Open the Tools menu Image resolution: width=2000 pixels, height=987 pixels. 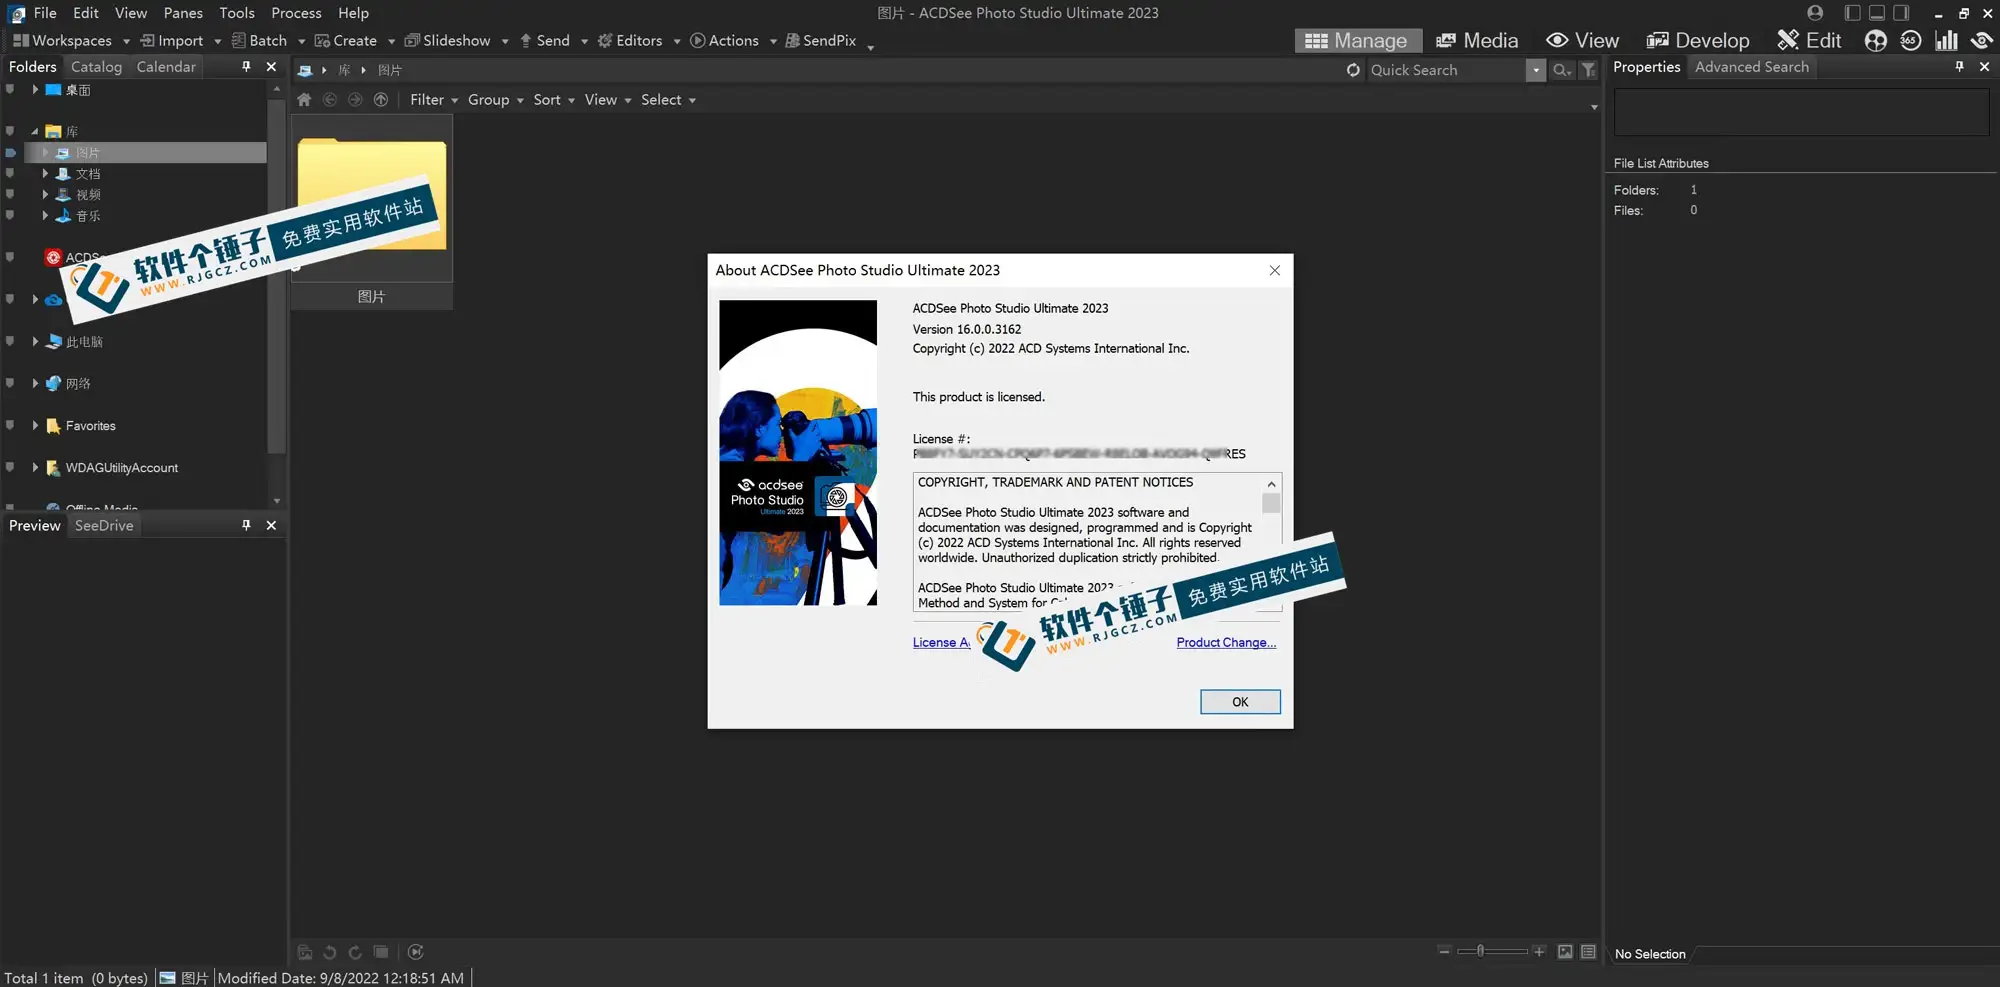[237, 13]
